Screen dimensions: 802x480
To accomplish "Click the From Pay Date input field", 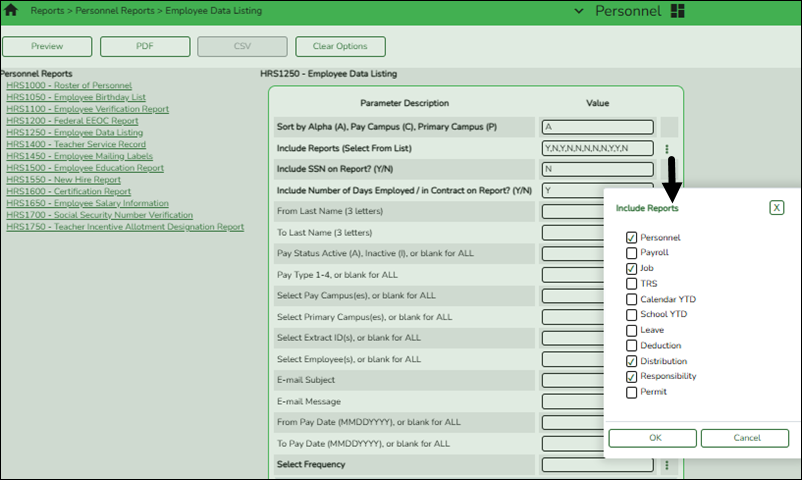I will (x=573, y=423).
